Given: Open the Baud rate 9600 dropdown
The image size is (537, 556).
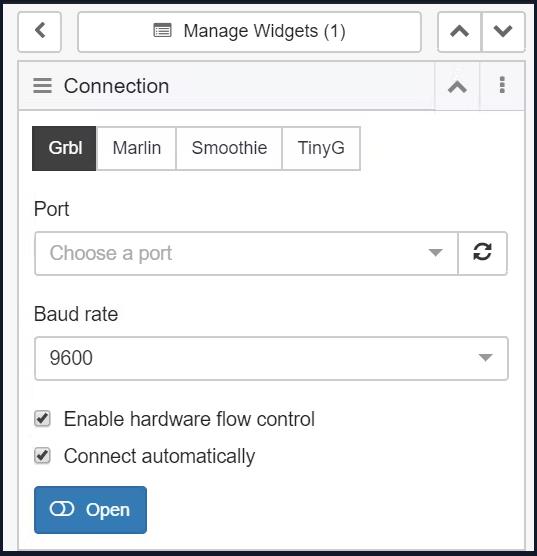Looking at the screenshot, I should pos(271,358).
